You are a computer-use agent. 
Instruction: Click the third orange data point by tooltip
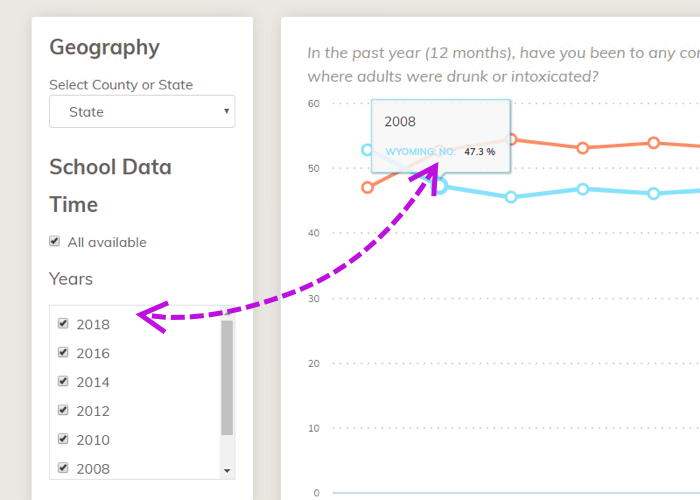coord(512,139)
